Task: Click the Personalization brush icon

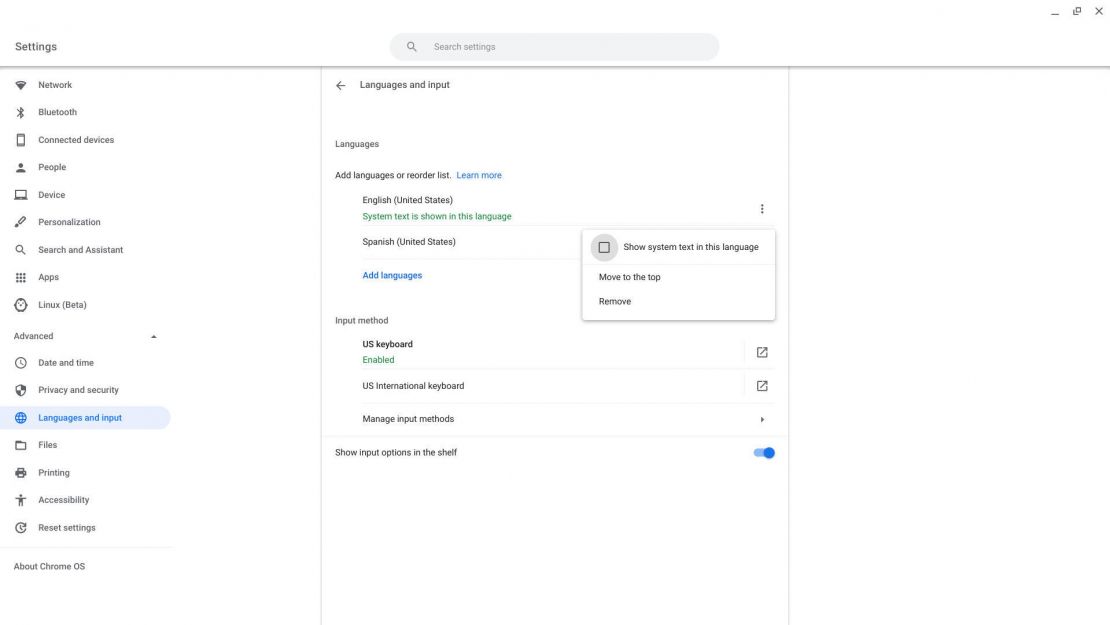Action: click(x=20, y=221)
